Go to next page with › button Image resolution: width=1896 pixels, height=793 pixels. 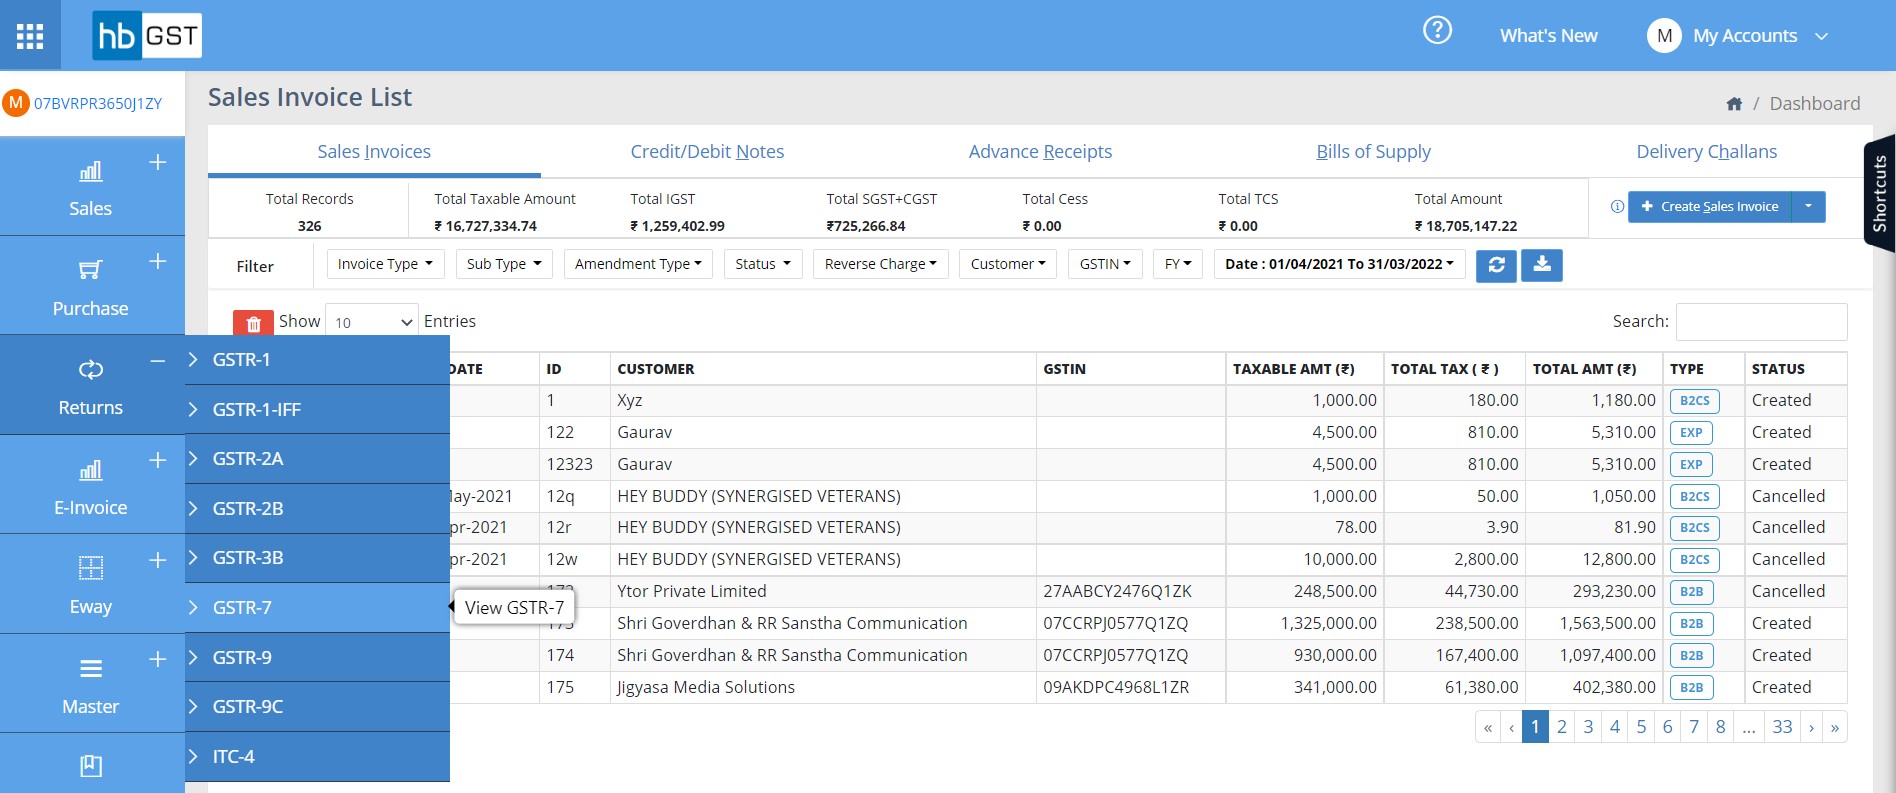[1811, 727]
